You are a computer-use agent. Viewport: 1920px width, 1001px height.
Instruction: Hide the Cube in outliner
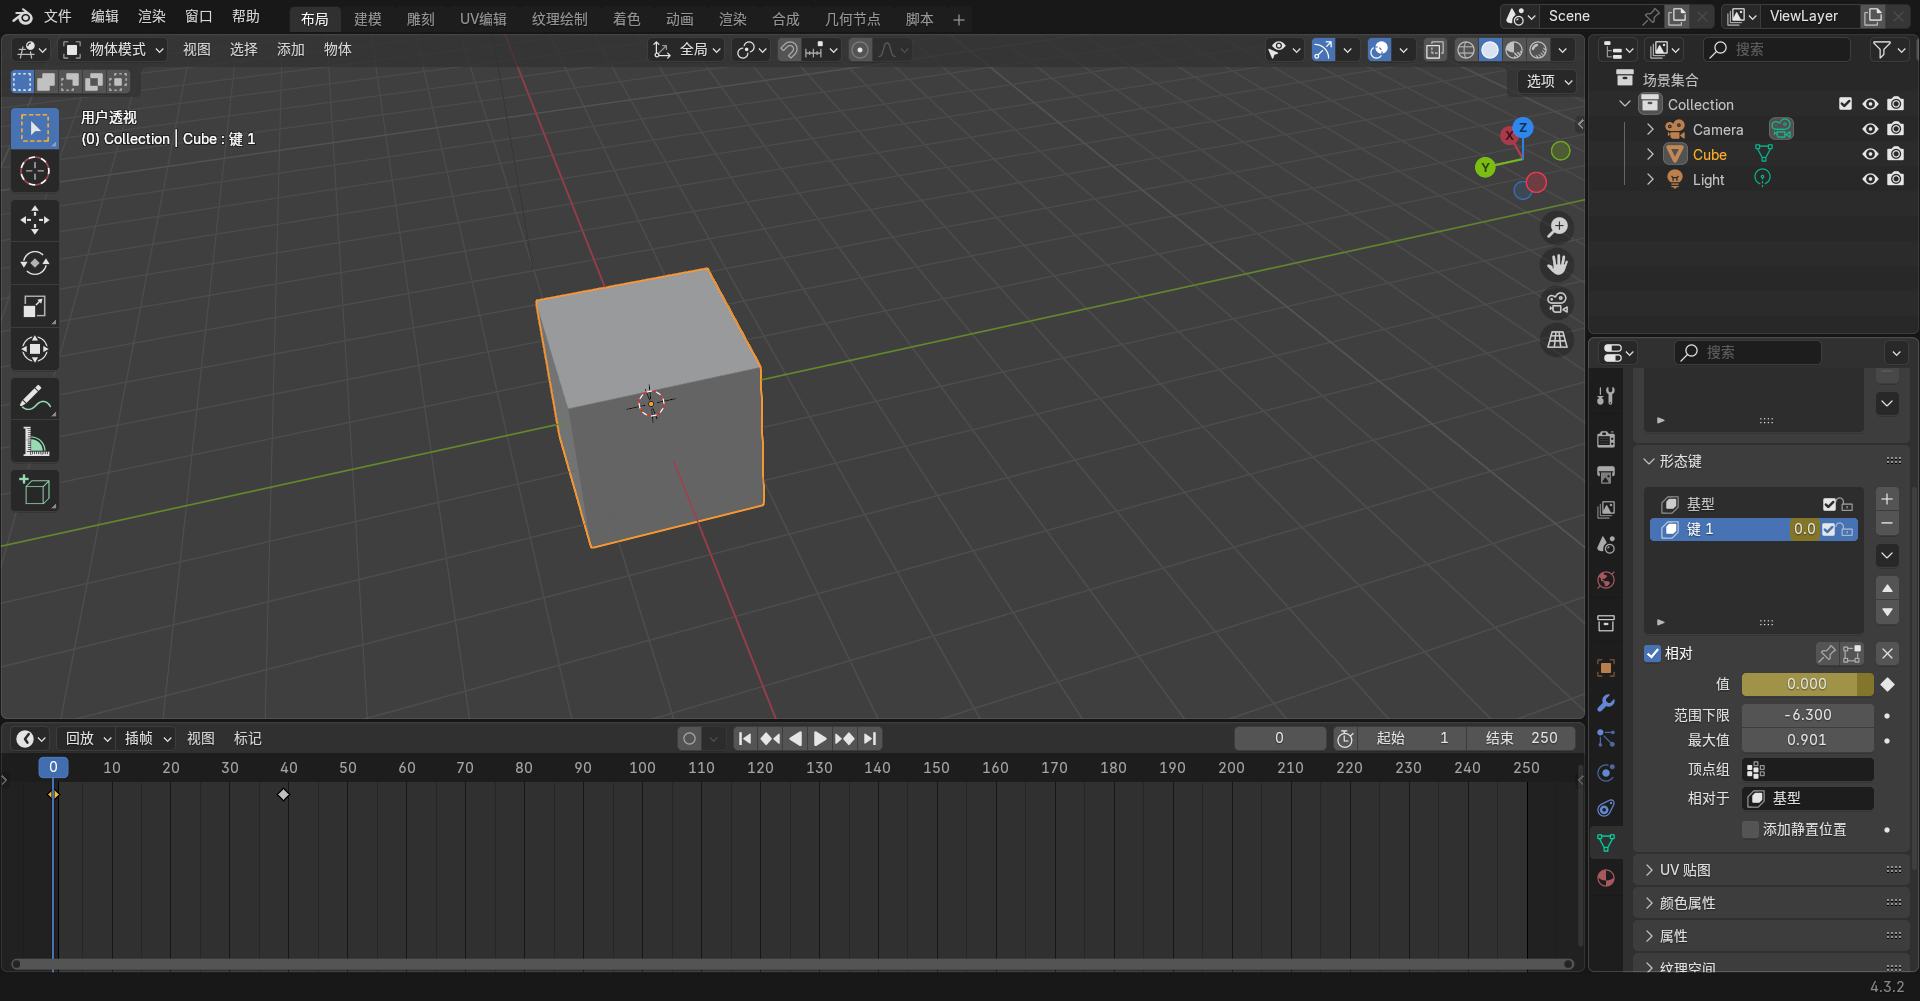point(1869,154)
